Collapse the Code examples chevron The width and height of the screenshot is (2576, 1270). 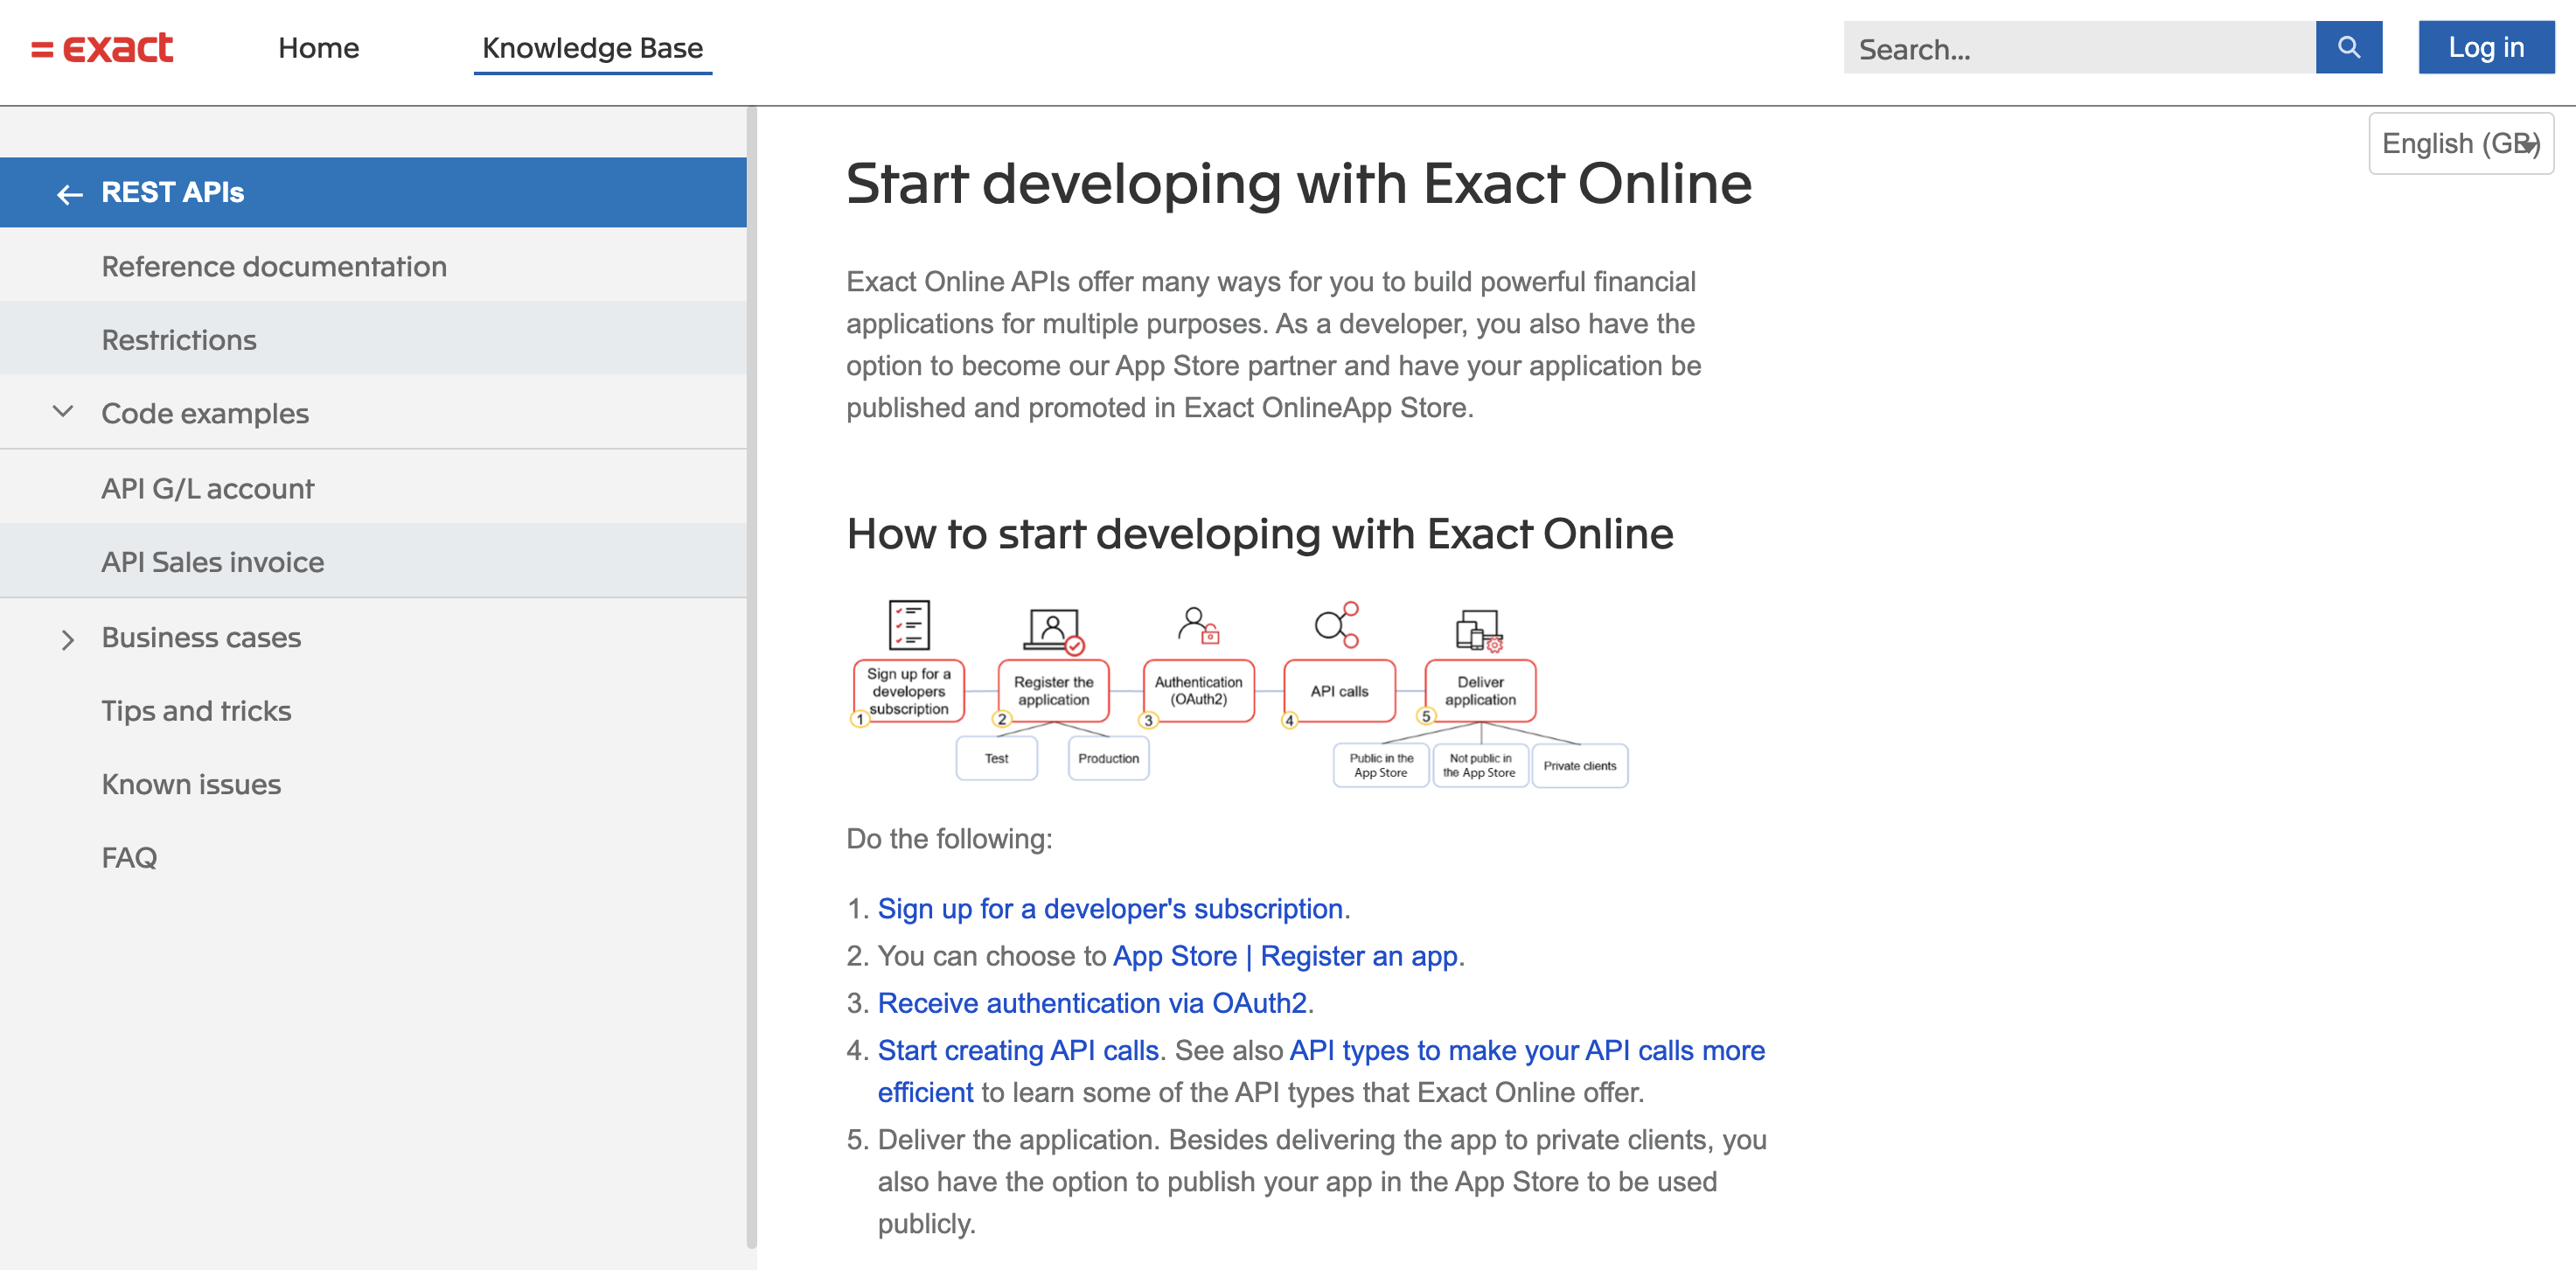[x=63, y=412]
